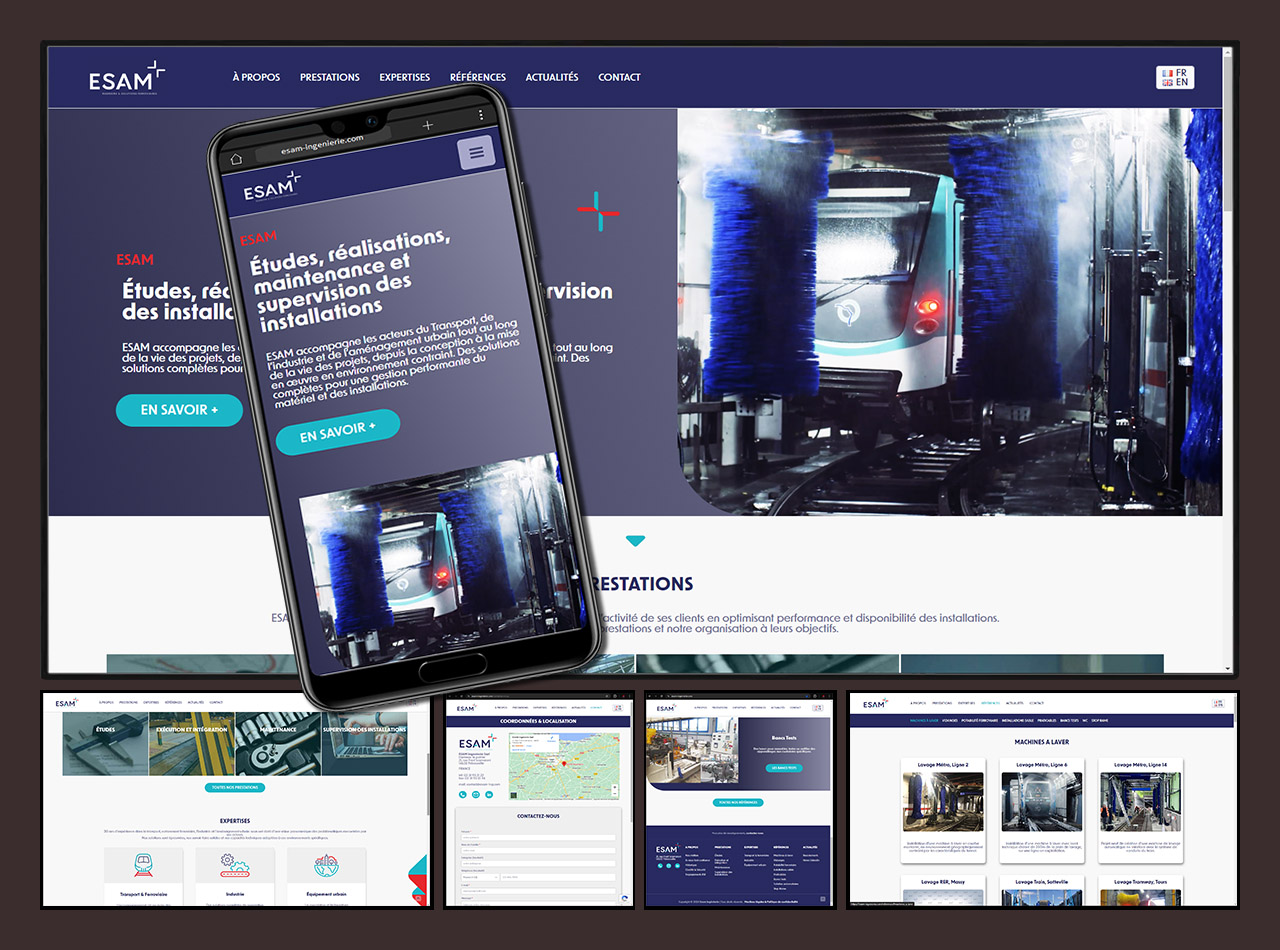Select the Industrie gears icon

tap(234, 866)
